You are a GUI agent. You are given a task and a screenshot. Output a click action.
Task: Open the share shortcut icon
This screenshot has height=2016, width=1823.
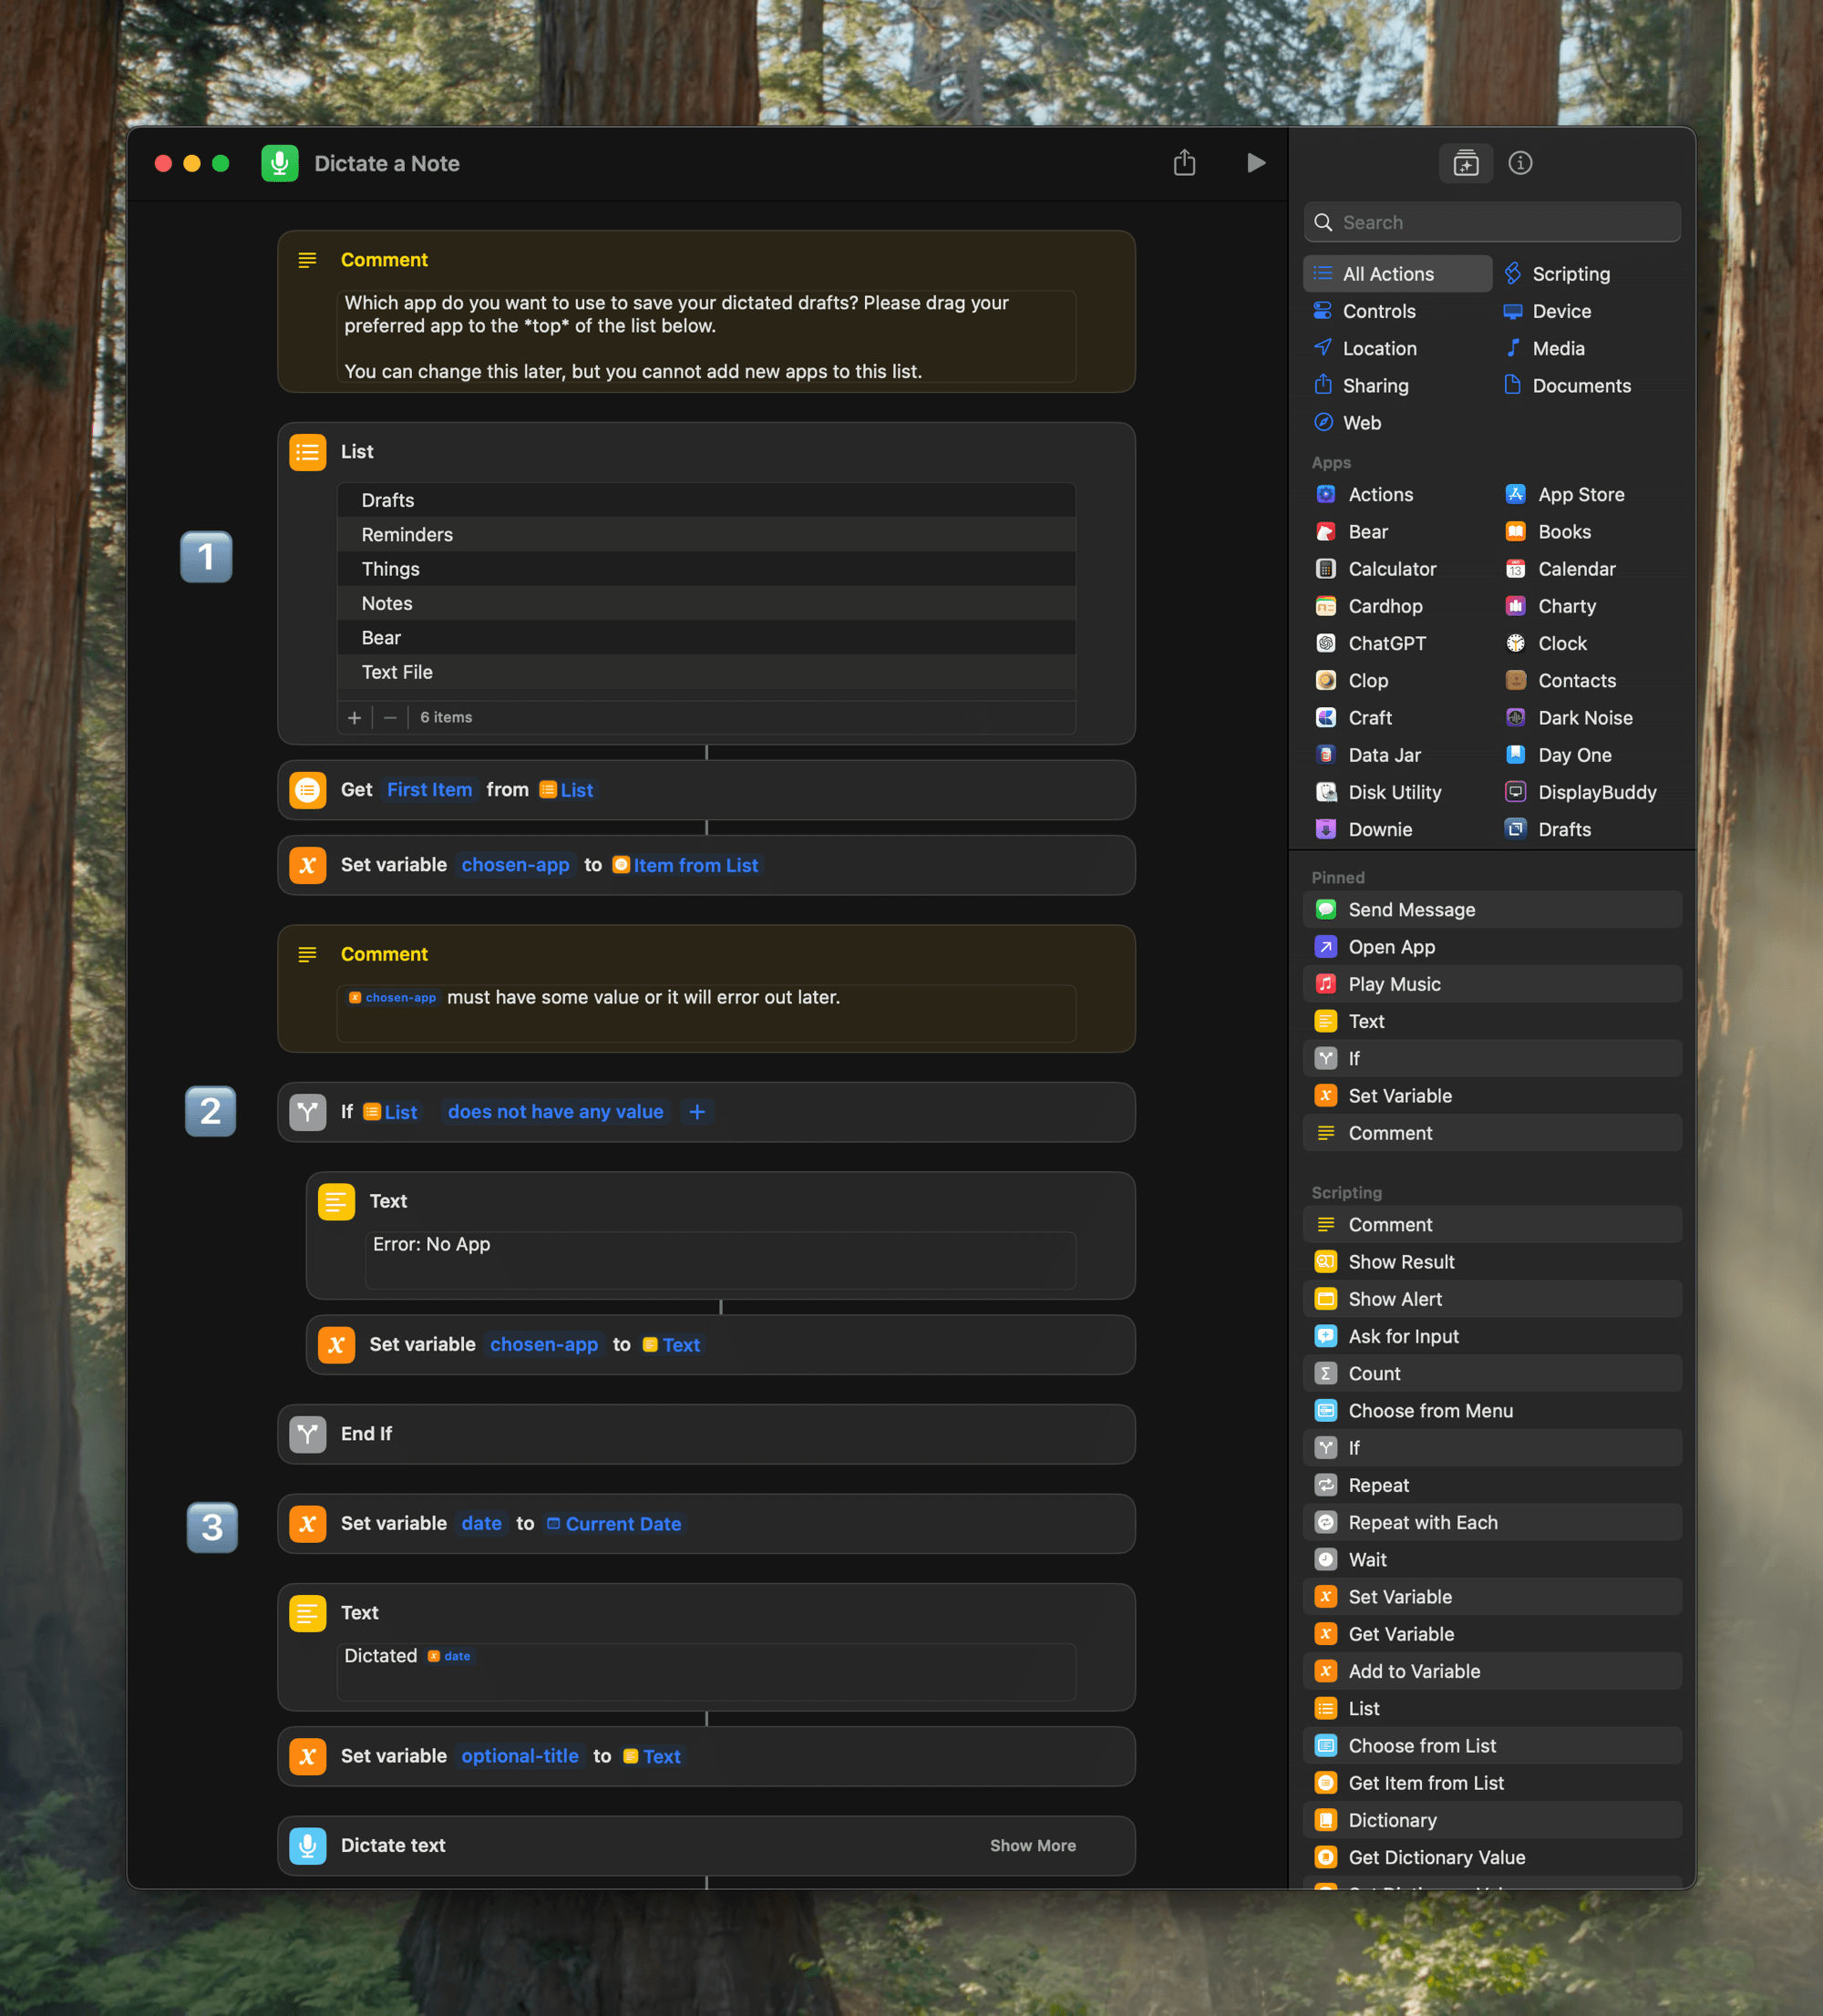tap(1184, 163)
